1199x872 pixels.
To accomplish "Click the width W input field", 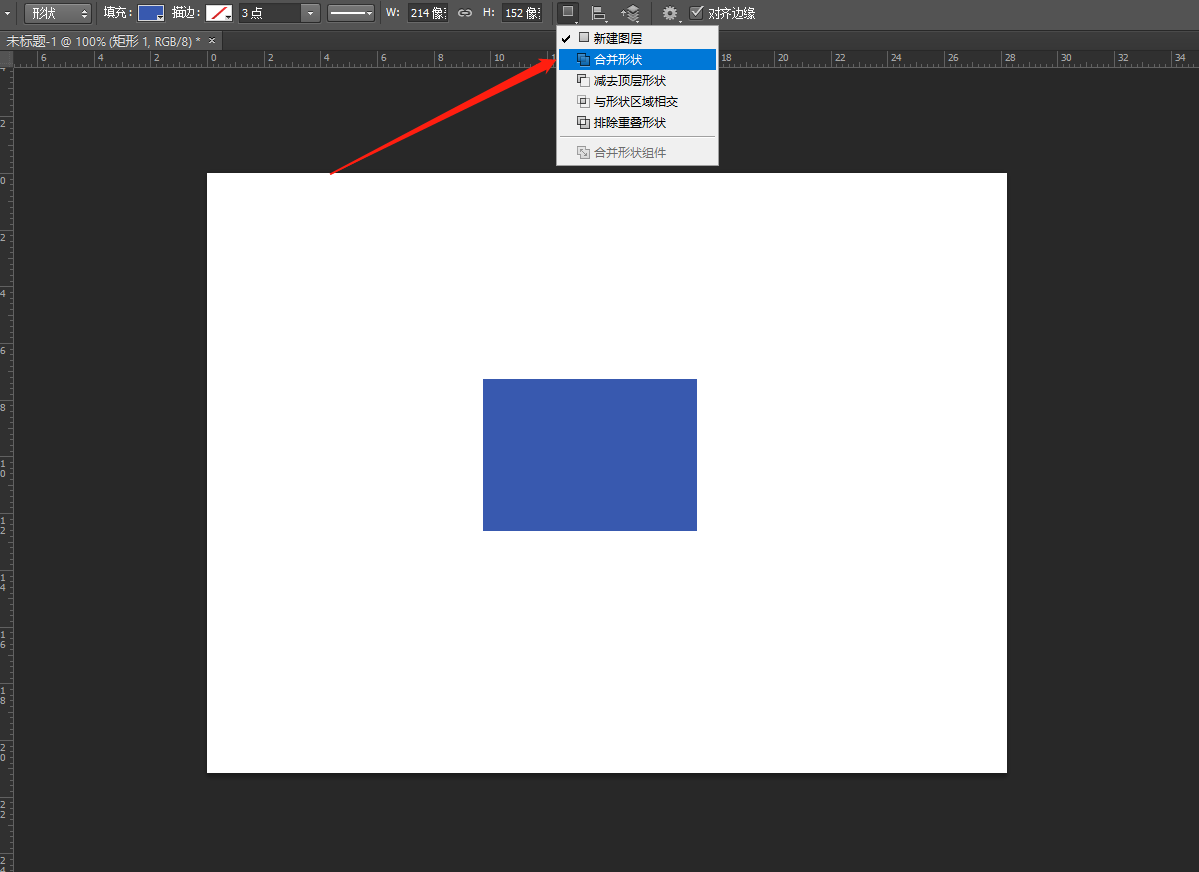I will pyautogui.click(x=427, y=13).
